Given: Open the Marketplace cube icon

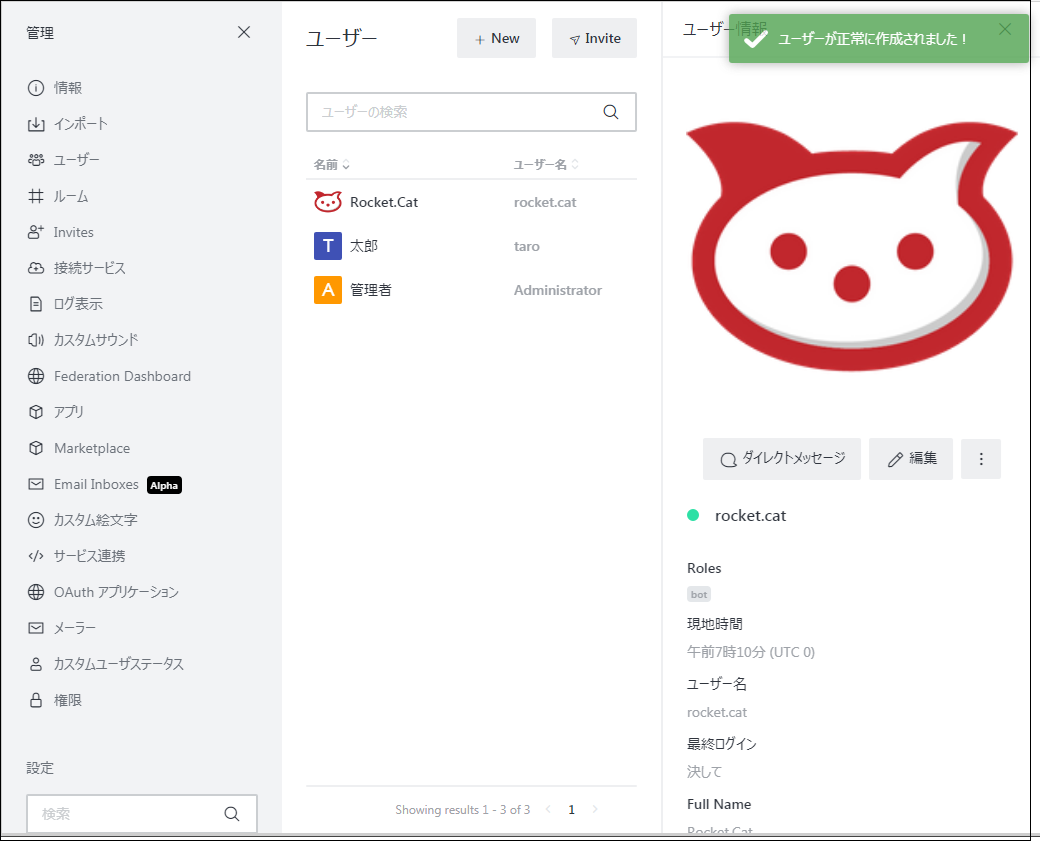Looking at the screenshot, I should click(36, 448).
